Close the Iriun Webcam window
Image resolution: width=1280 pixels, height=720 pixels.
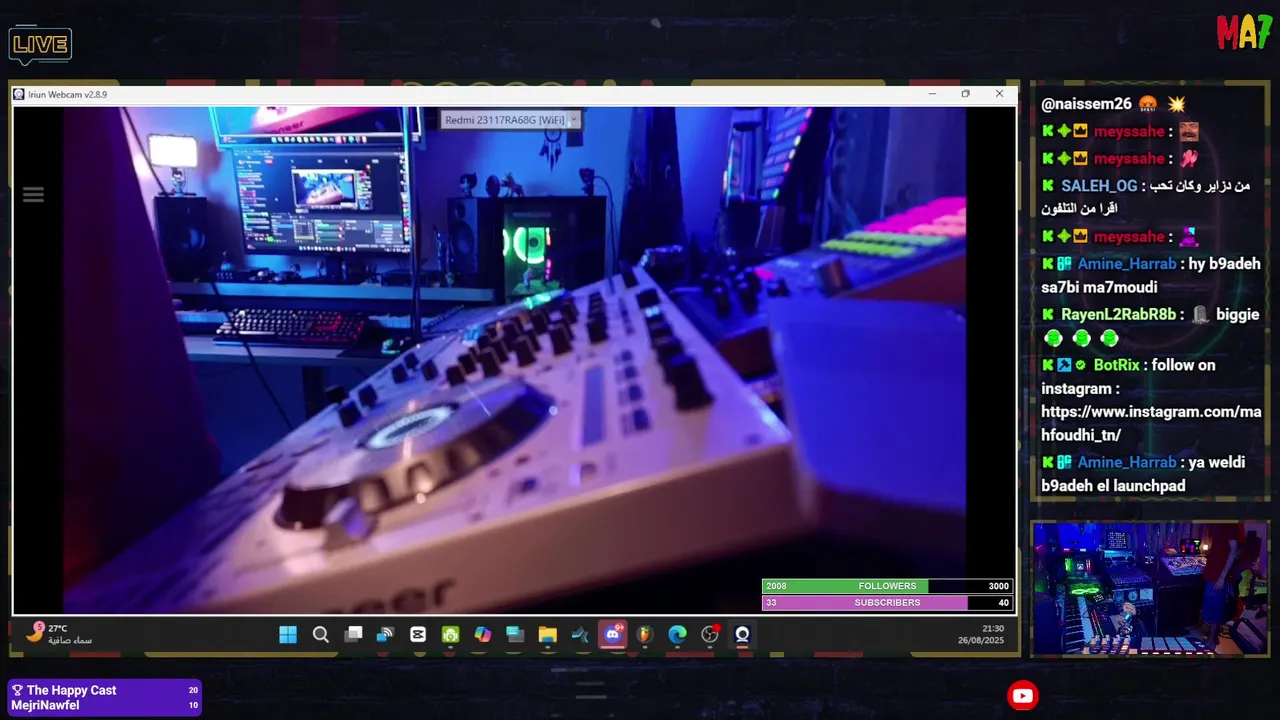point(999,94)
